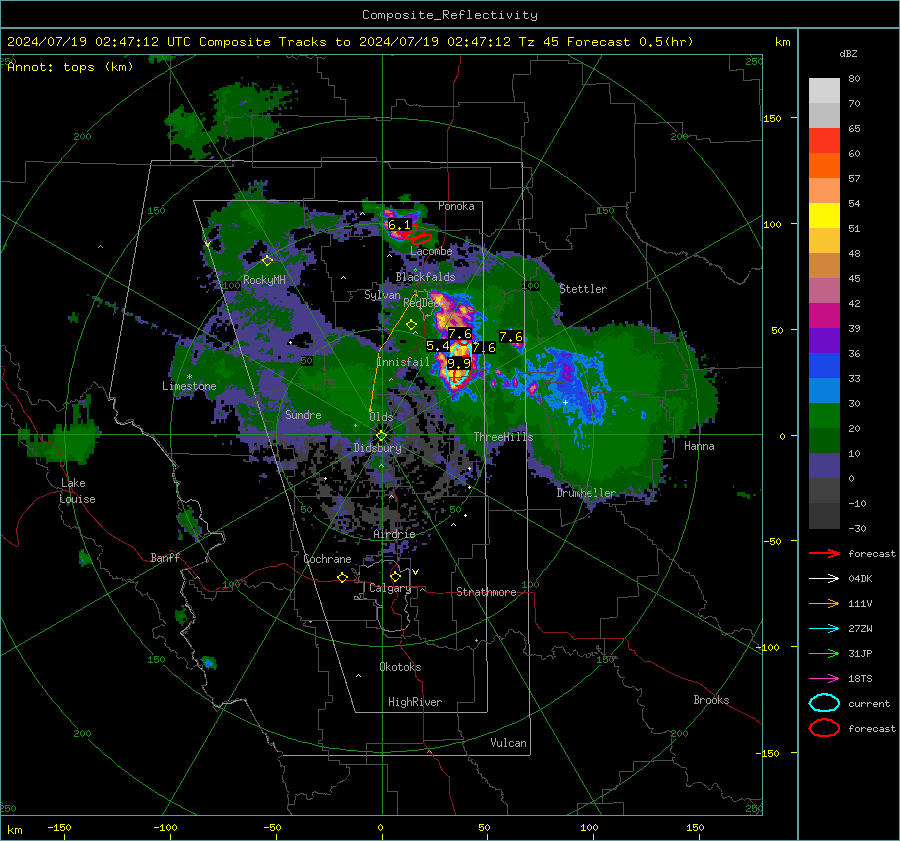Click the blue 36-33 dBZ color swatch

824,366
